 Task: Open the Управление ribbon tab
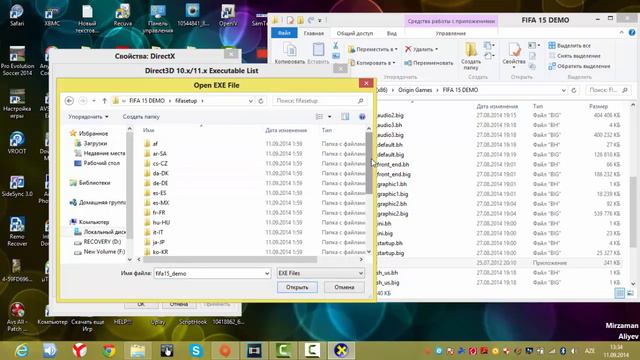click(451, 33)
